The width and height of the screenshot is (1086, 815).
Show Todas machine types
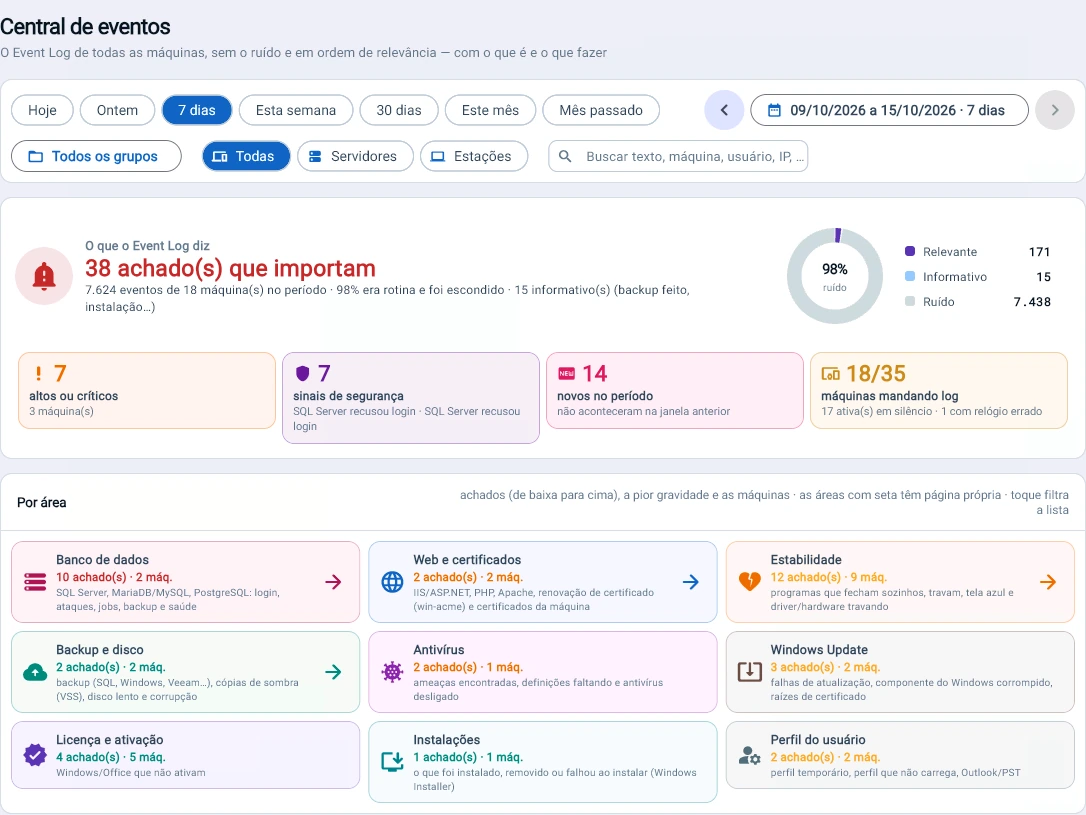[246, 156]
